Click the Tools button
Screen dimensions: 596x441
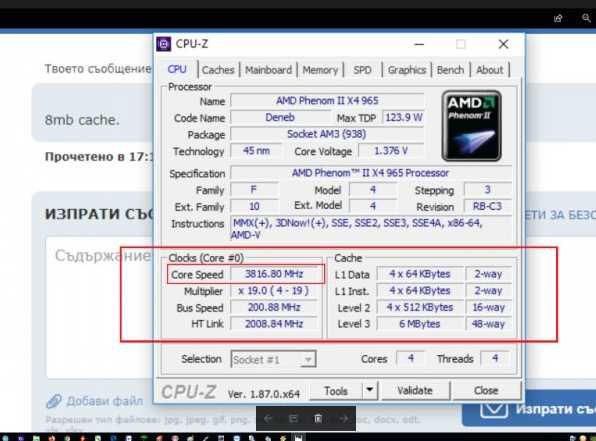coord(336,391)
